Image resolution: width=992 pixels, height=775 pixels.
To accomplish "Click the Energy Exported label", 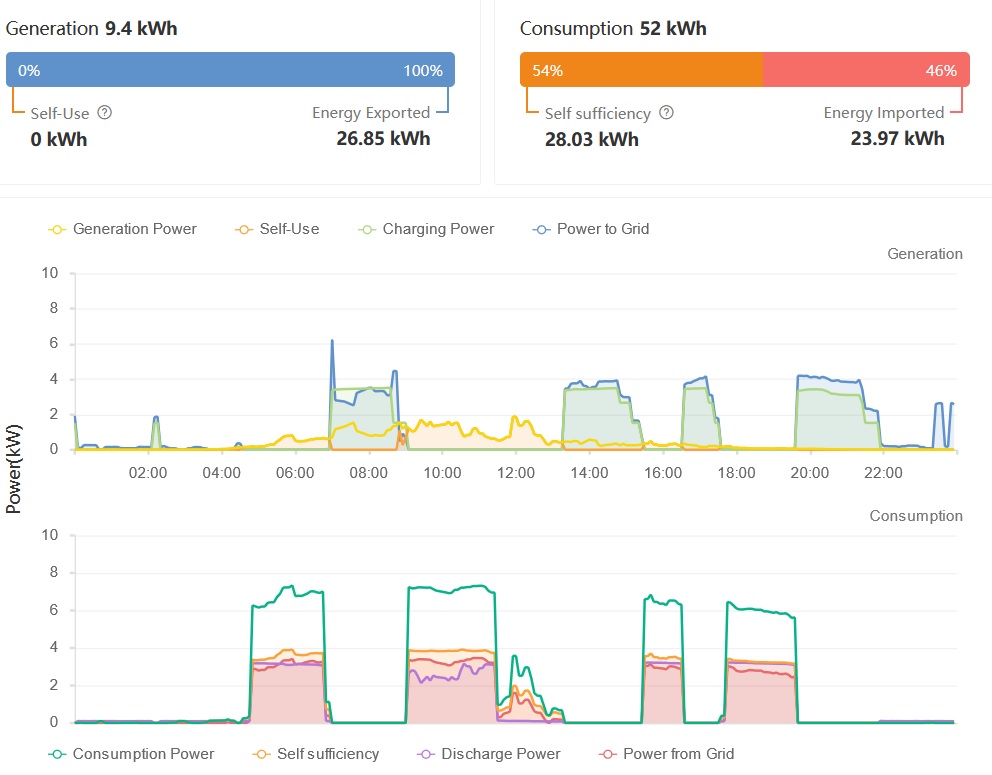I will click(x=371, y=113).
